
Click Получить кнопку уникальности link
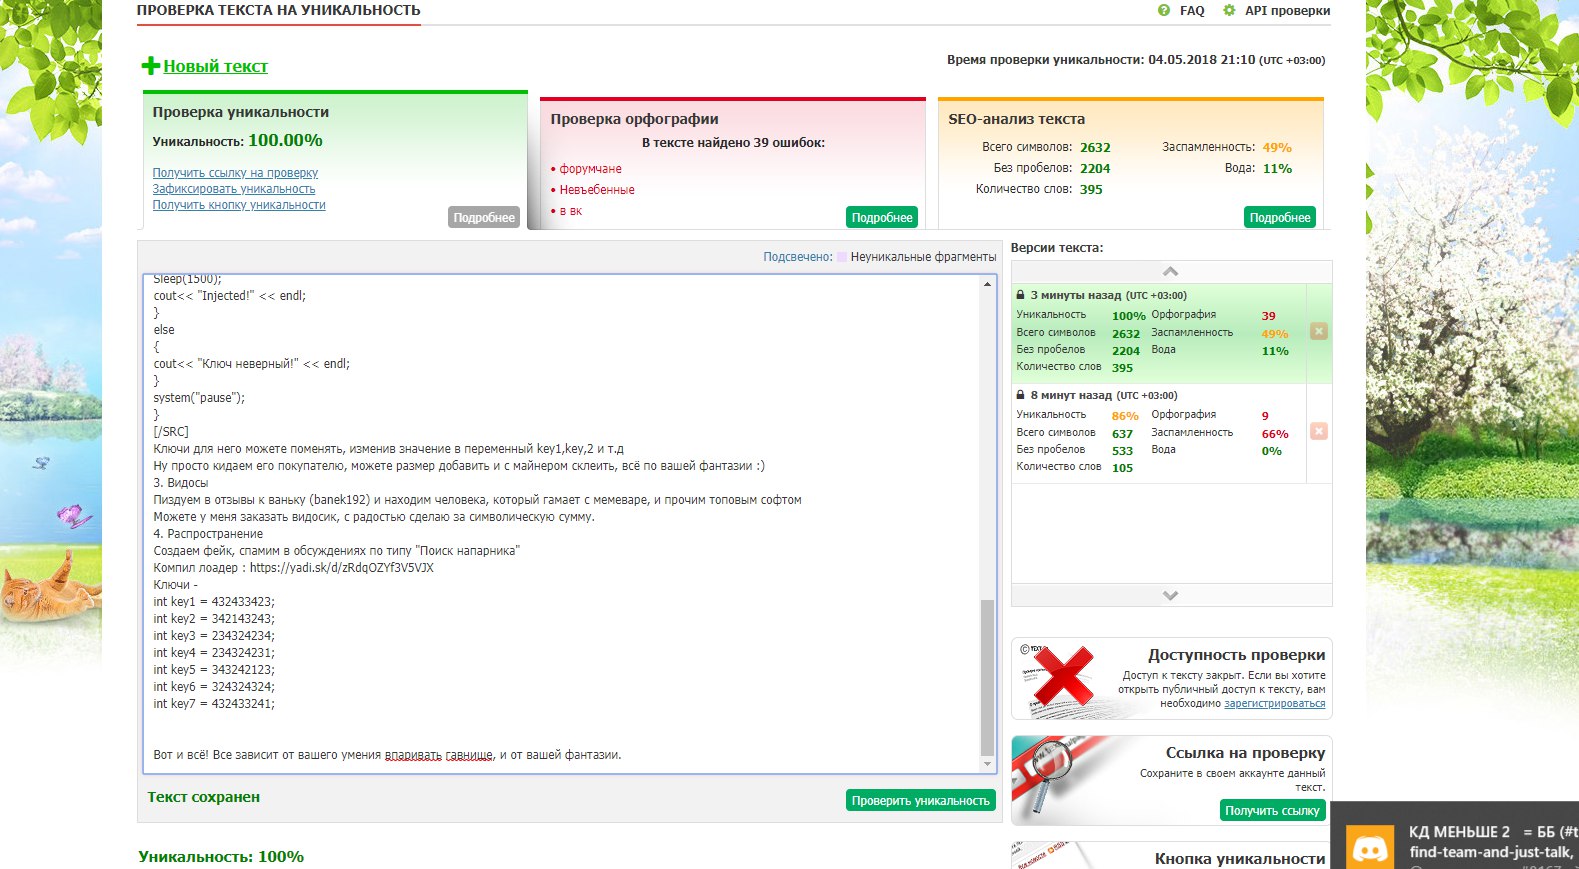tap(239, 205)
